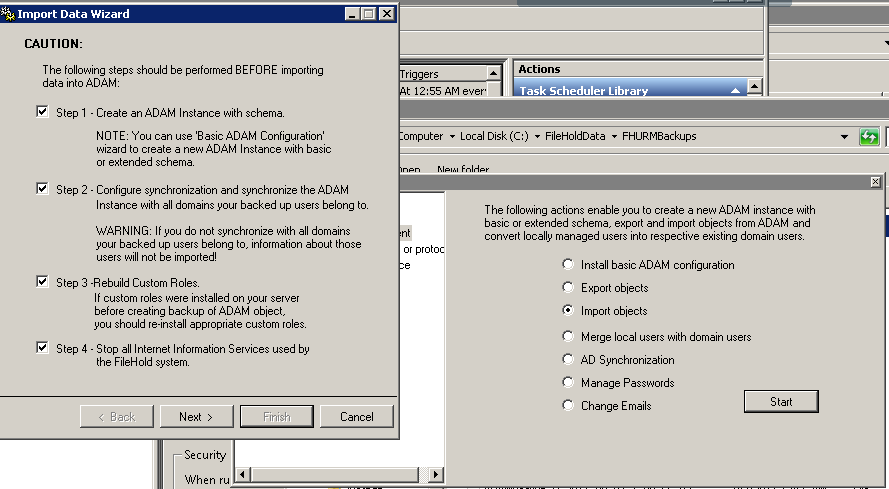Click Next in Import Data Wizard

point(196,416)
